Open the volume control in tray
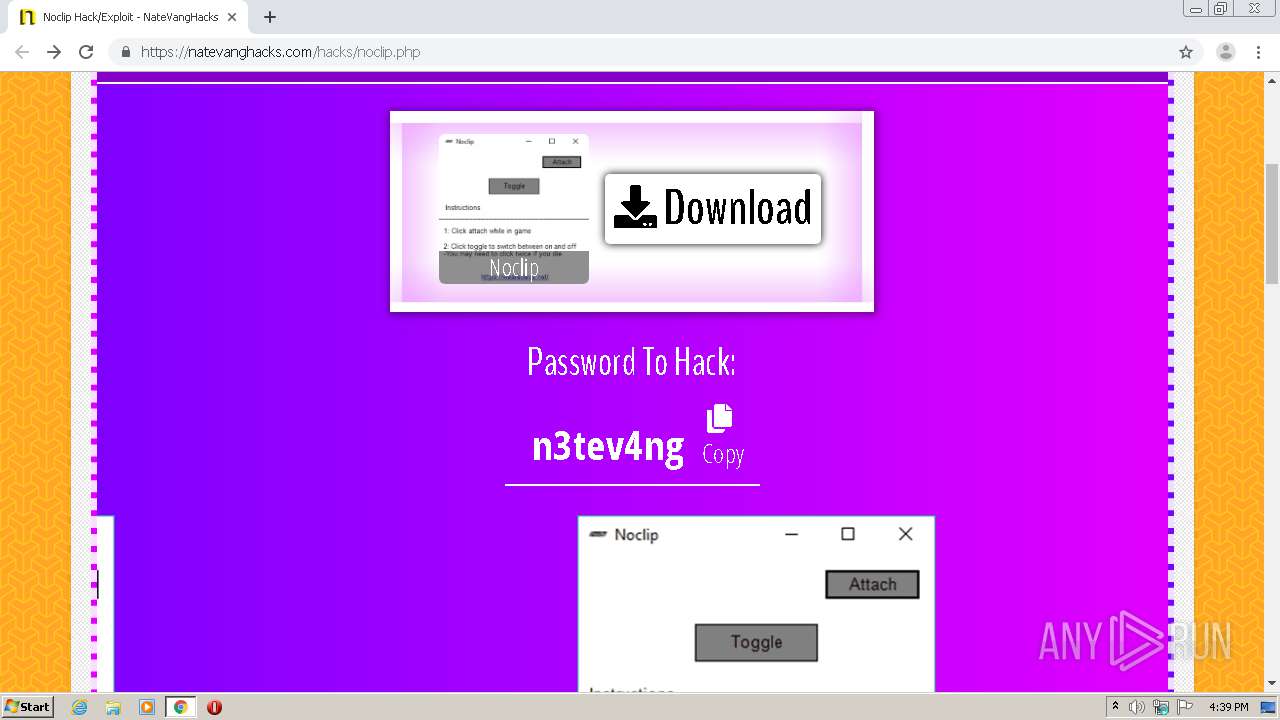1280x720 pixels. (1137, 707)
